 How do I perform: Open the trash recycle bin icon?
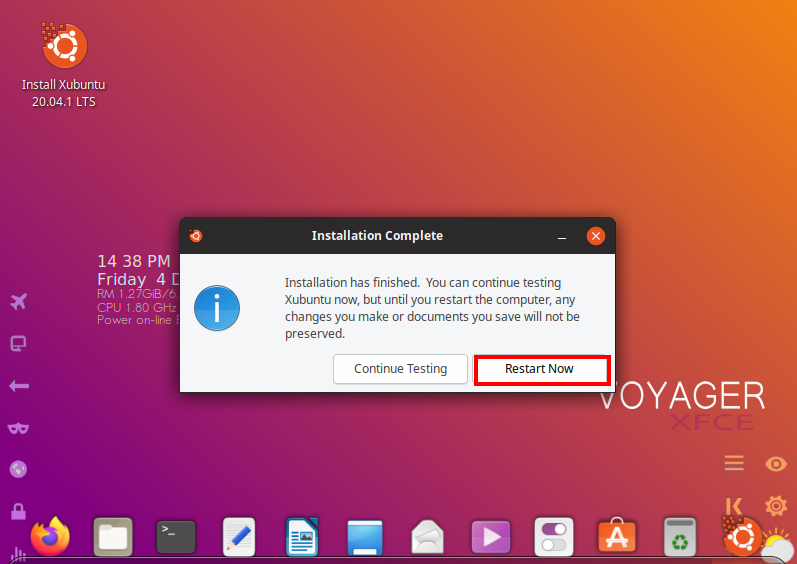click(680, 537)
